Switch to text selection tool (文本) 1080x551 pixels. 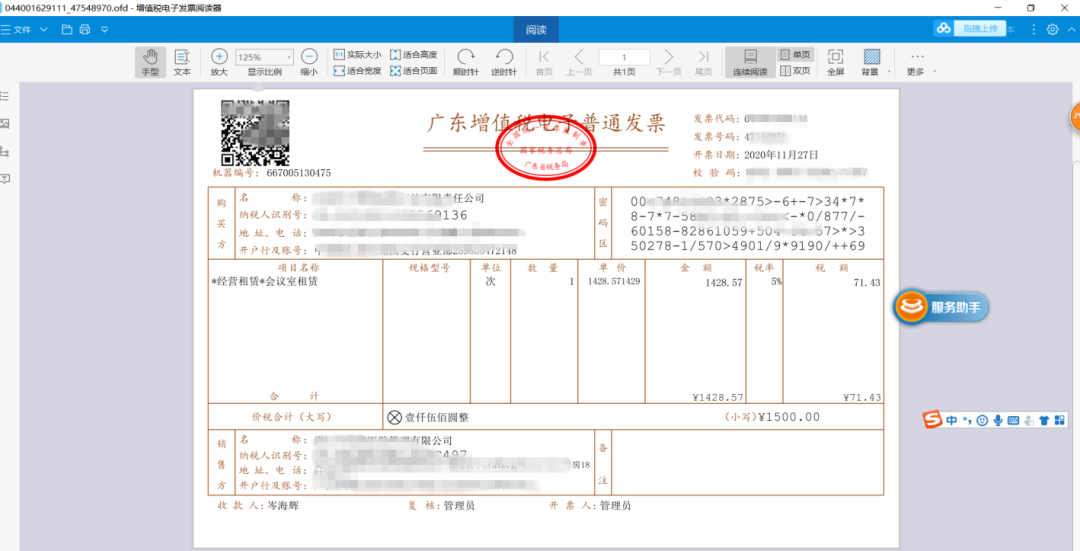182,62
